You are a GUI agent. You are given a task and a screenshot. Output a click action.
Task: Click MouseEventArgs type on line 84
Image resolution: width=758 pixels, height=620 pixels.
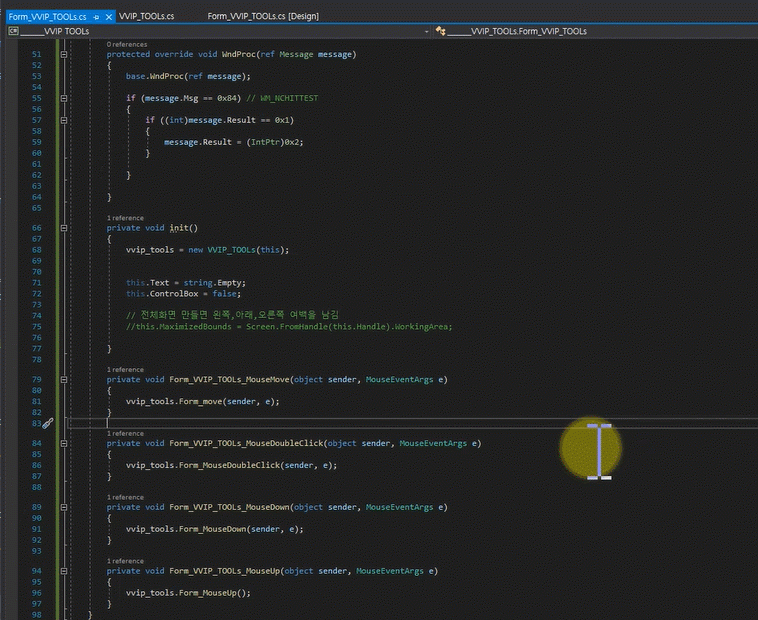[x=433, y=444]
